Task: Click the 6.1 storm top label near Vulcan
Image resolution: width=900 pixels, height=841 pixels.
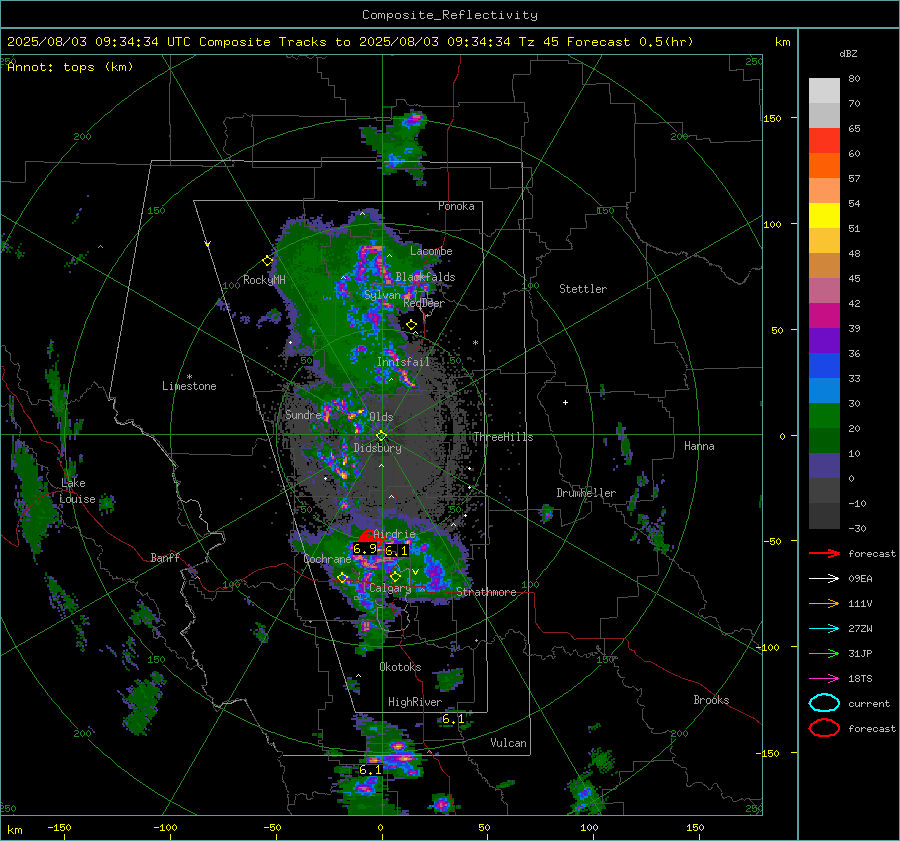Action: tap(453, 719)
